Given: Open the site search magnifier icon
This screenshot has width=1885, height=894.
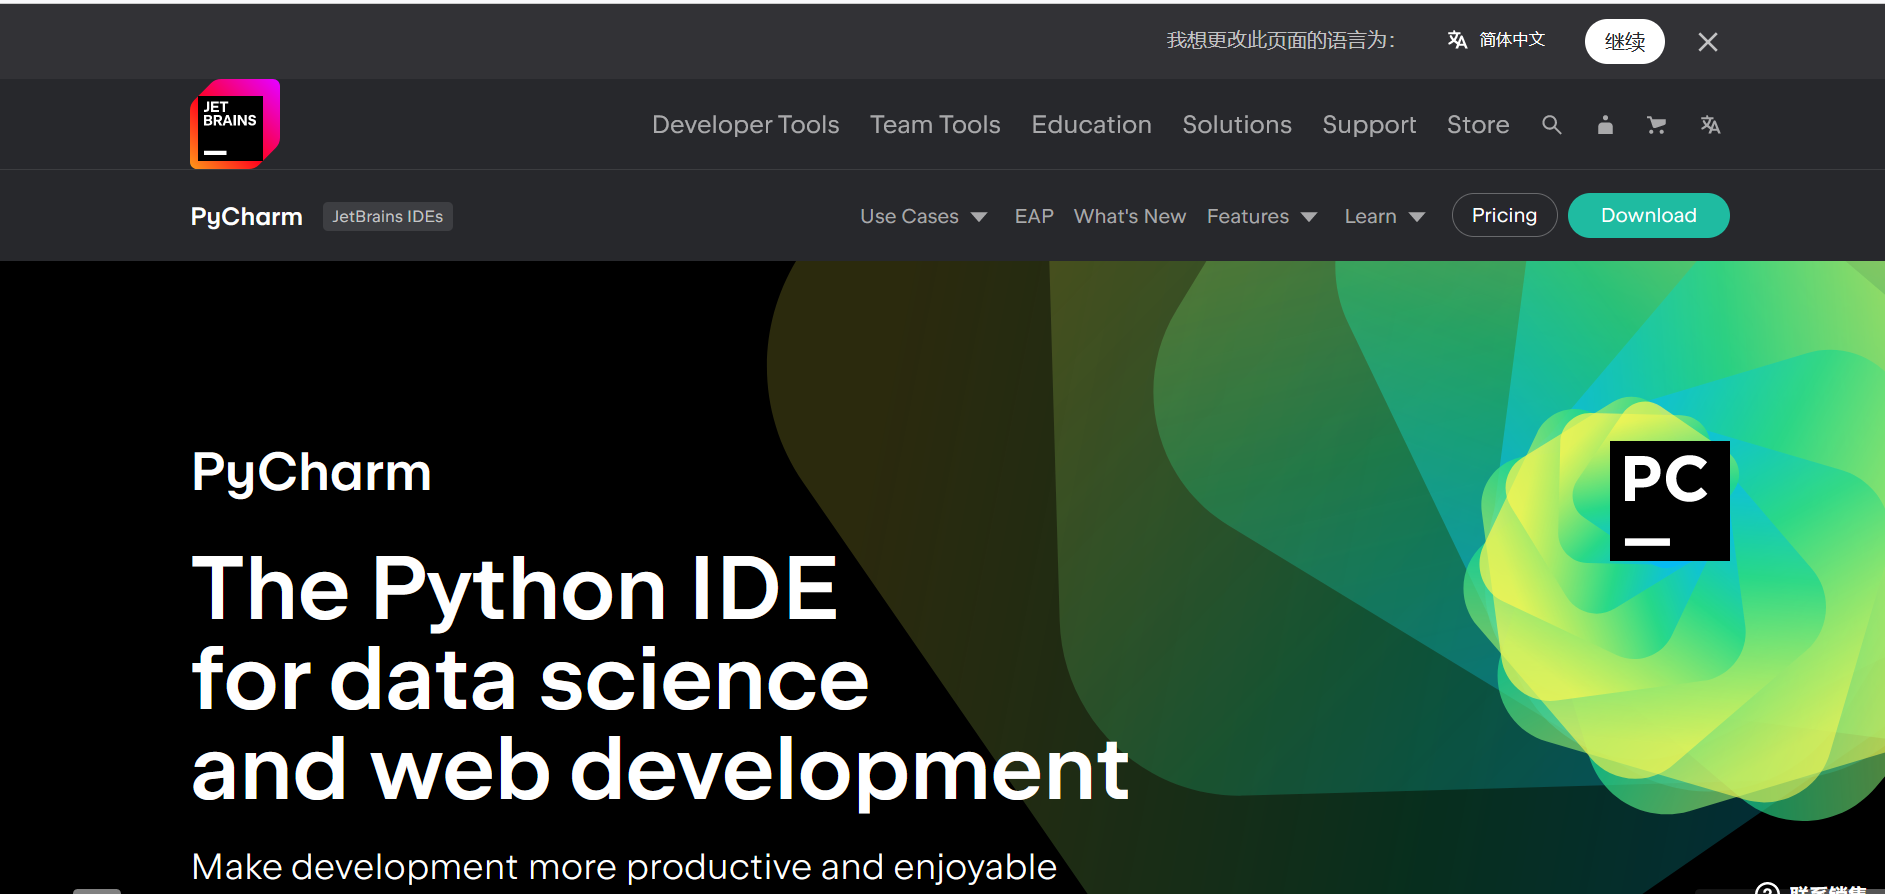Looking at the screenshot, I should tap(1551, 125).
